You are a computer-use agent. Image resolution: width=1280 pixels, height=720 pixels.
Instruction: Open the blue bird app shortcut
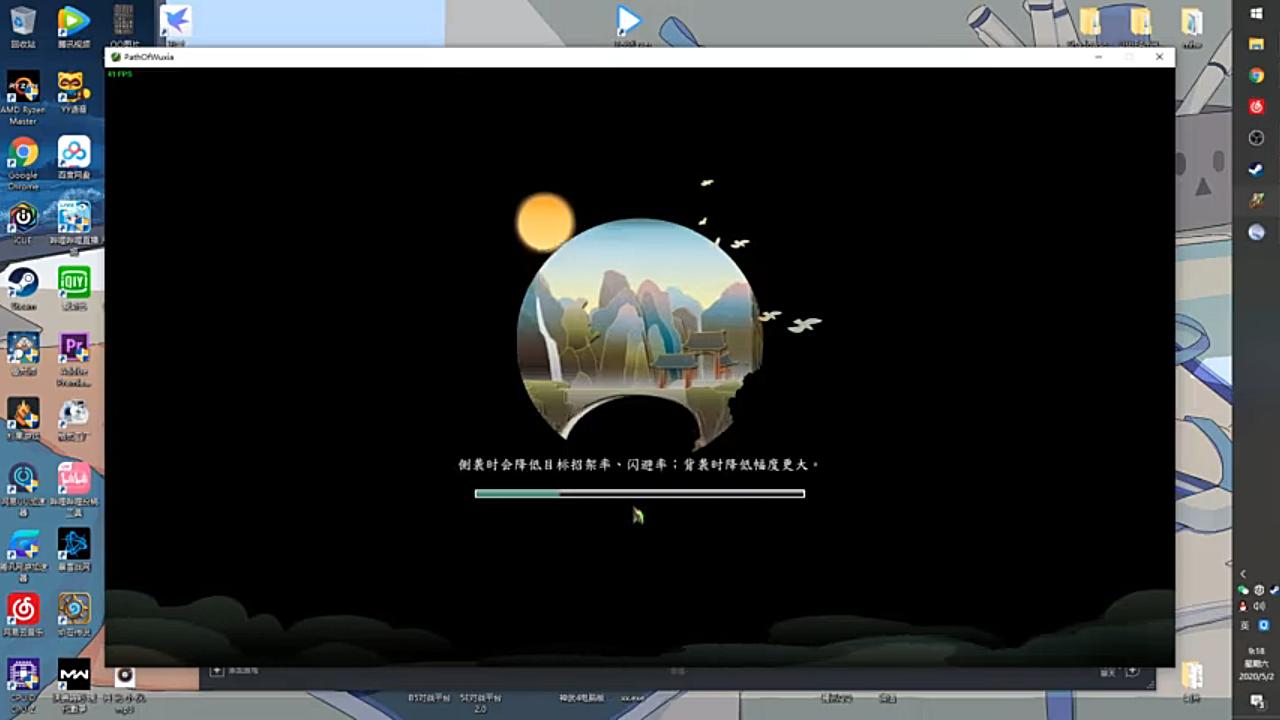coord(176,25)
